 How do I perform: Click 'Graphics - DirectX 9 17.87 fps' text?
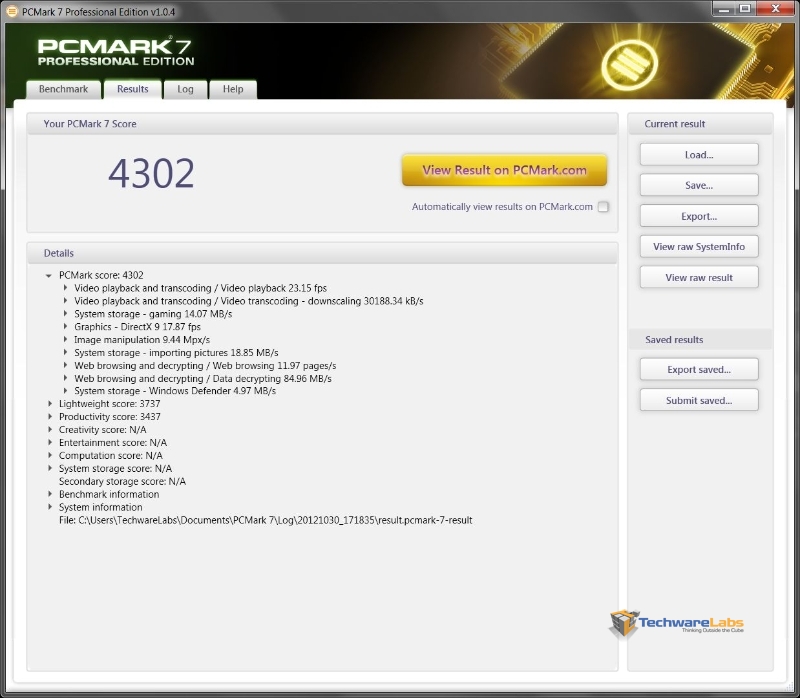tap(137, 327)
